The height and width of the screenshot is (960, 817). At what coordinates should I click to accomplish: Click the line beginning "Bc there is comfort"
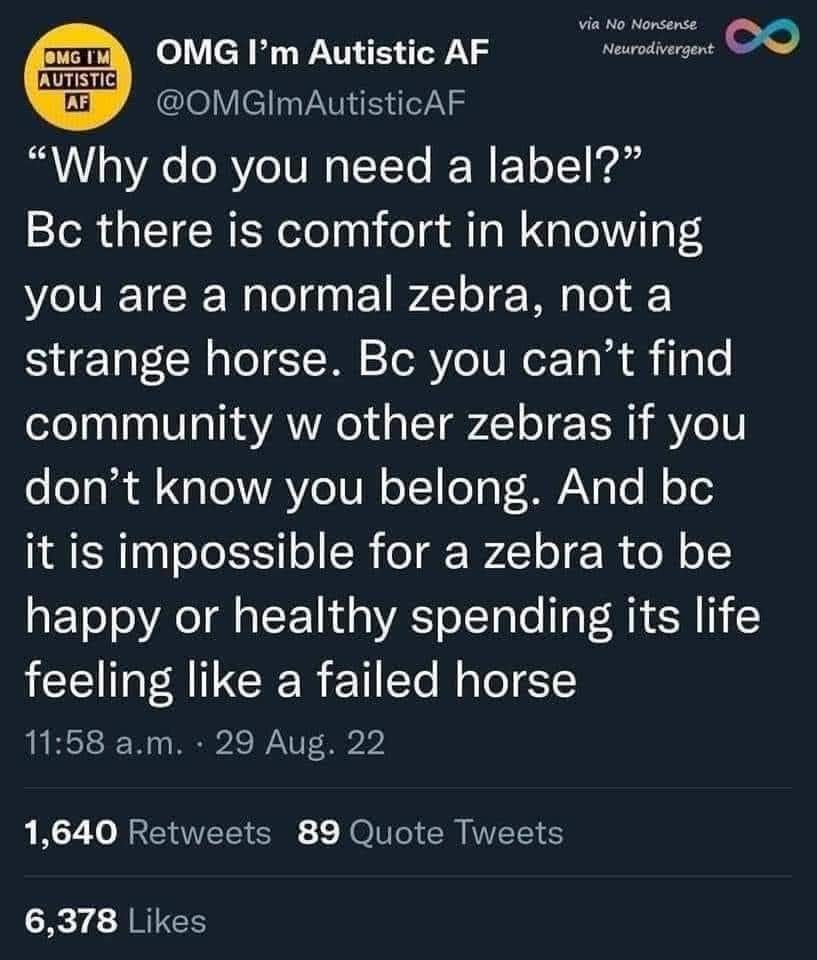click(x=364, y=232)
